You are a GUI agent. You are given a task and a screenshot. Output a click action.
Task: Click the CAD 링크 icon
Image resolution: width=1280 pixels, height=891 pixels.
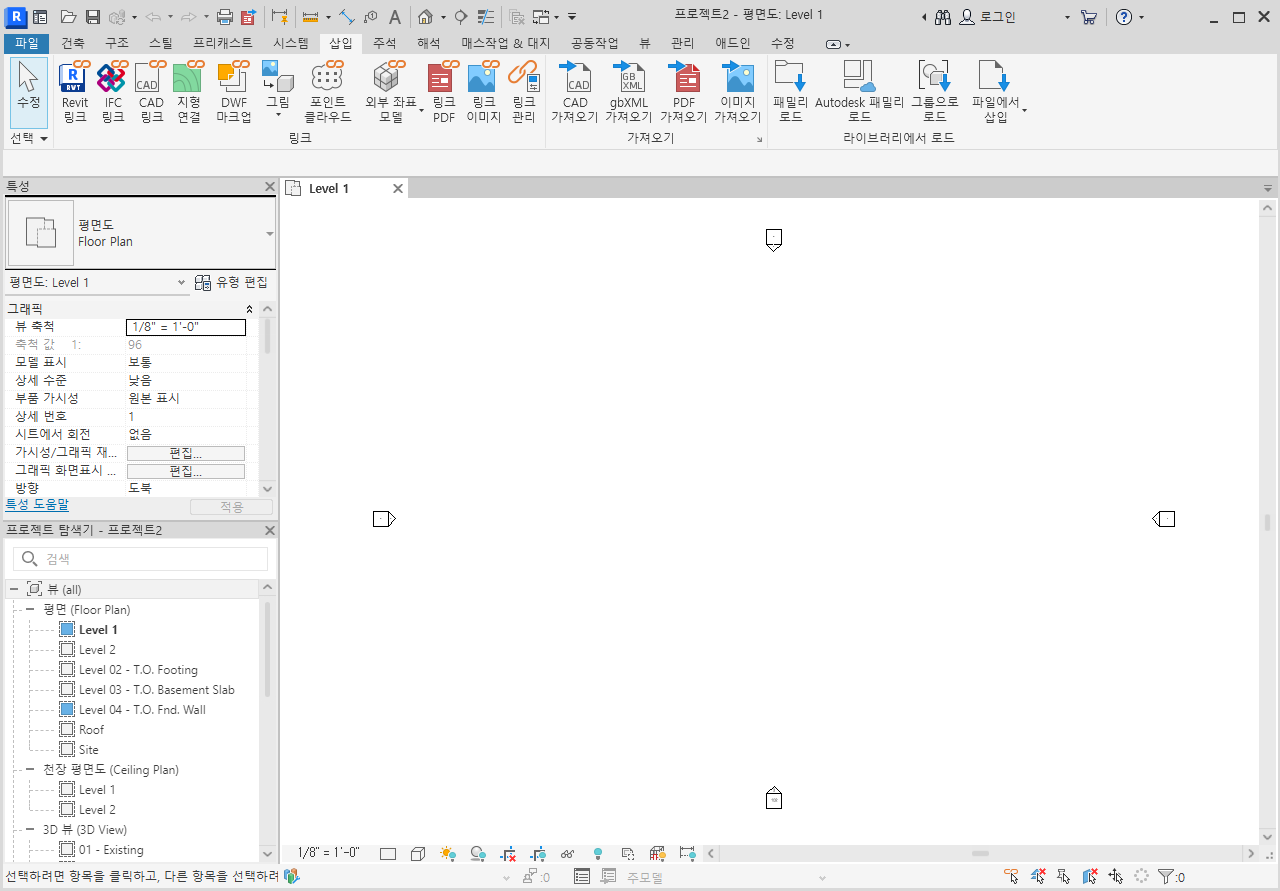point(151,92)
